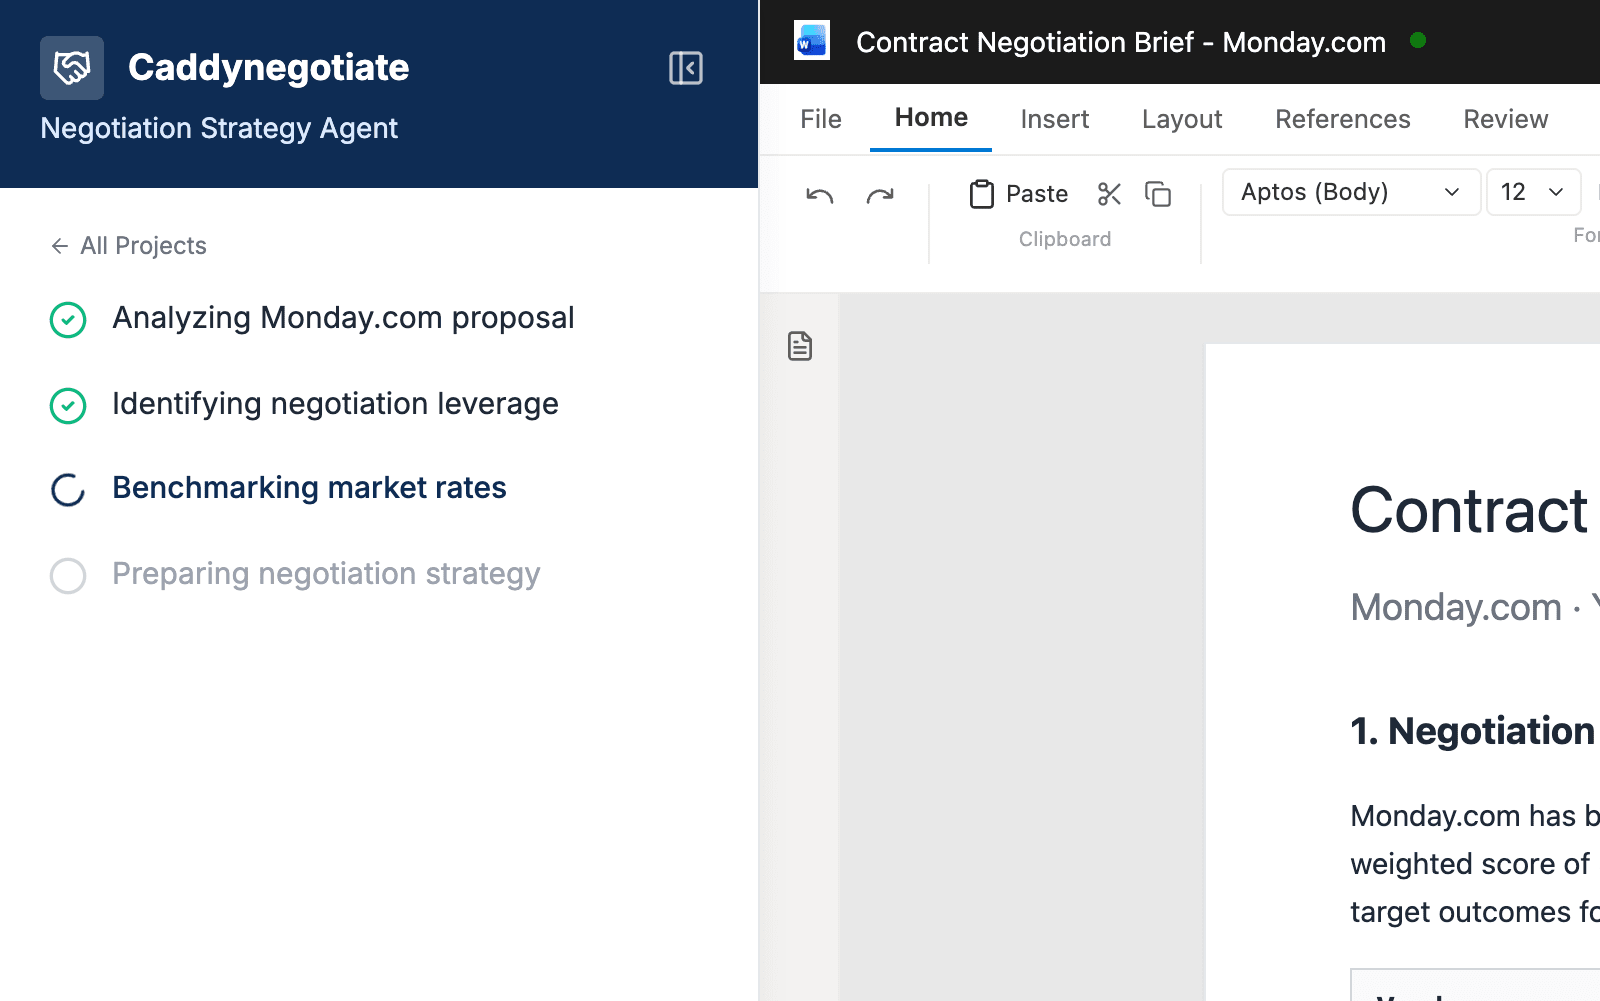This screenshot has height=1001, width=1600.
Task: Click the 'Contract' document heading
Action: (x=1469, y=511)
